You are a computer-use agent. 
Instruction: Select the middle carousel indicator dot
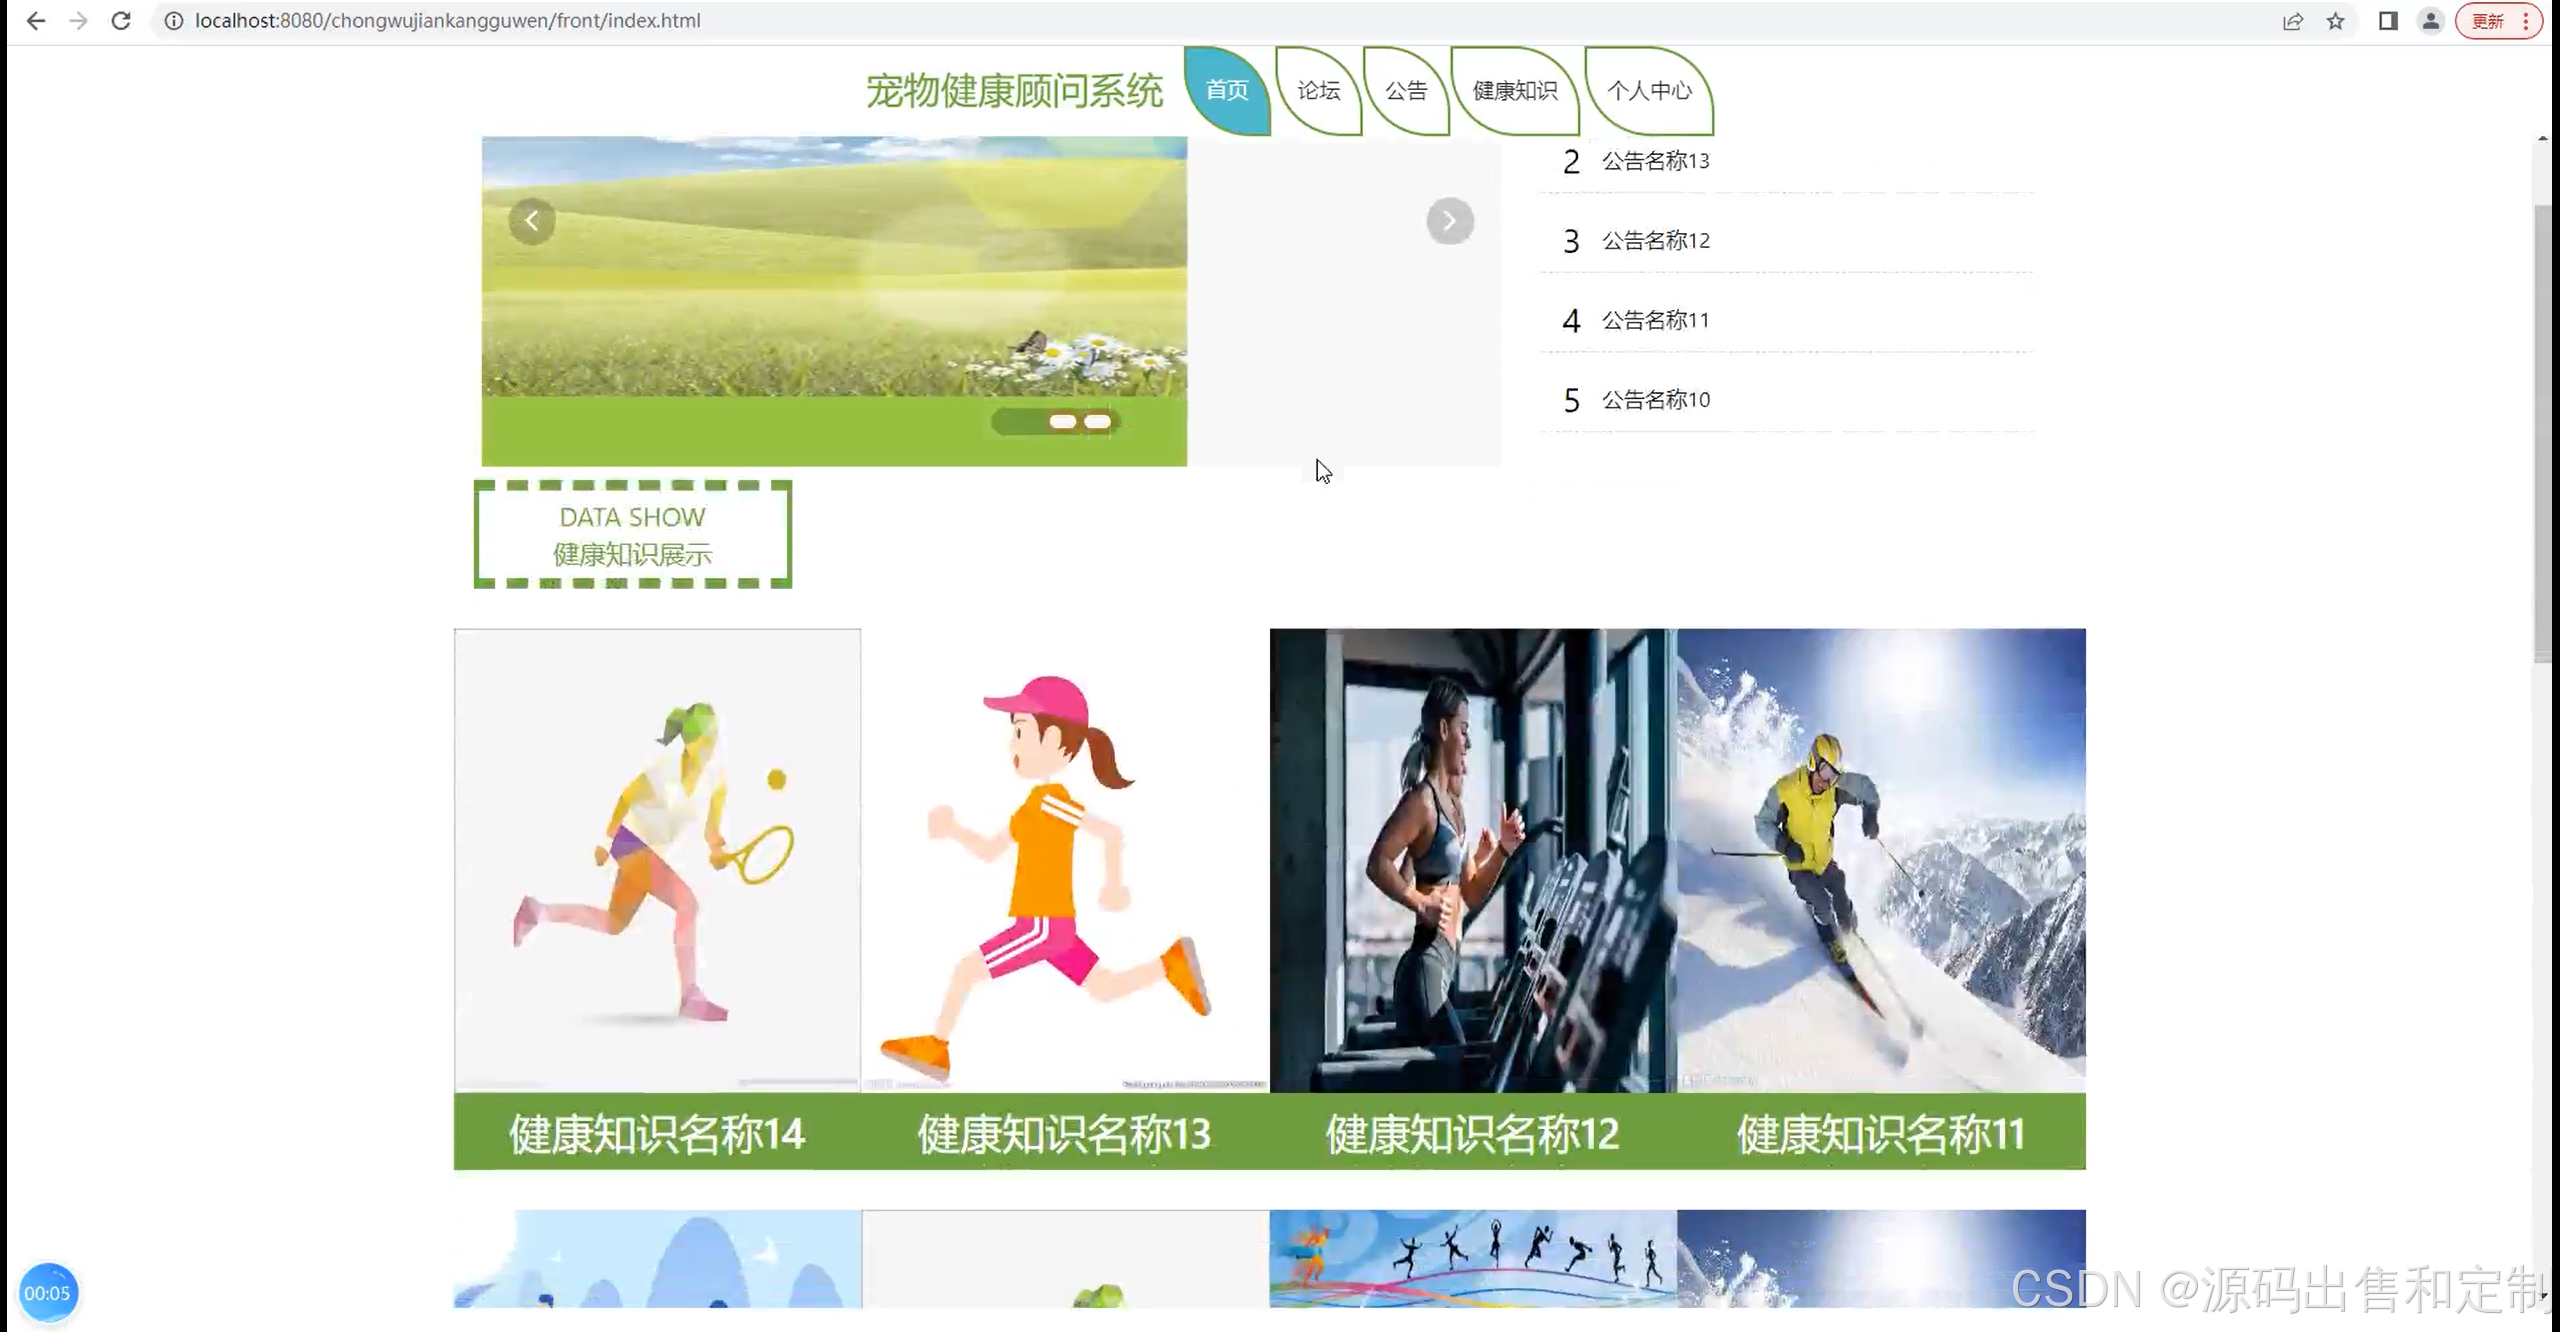(1062, 422)
